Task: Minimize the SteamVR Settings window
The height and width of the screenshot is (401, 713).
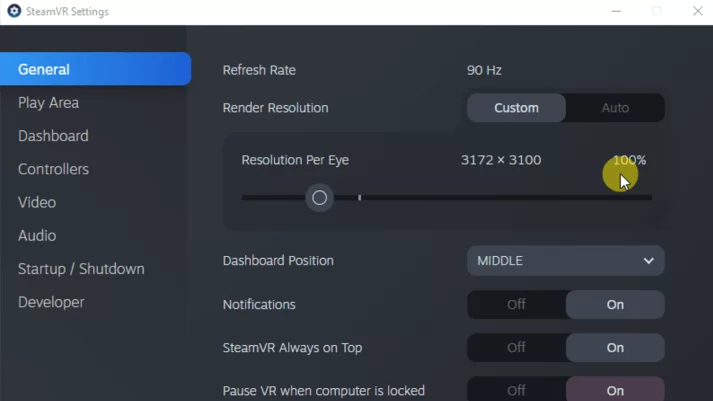Action: click(616, 11)
